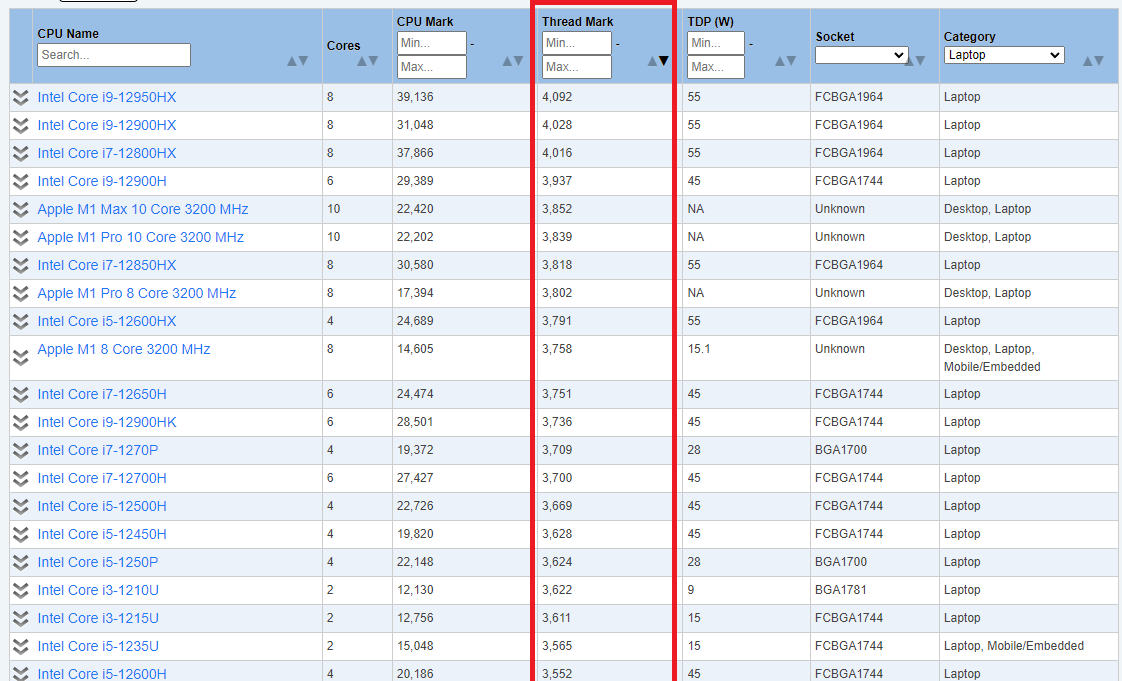Screen dimensions: 1122x681
Task: Select Thread Mark value 4,092
Action: coord(557,97)
